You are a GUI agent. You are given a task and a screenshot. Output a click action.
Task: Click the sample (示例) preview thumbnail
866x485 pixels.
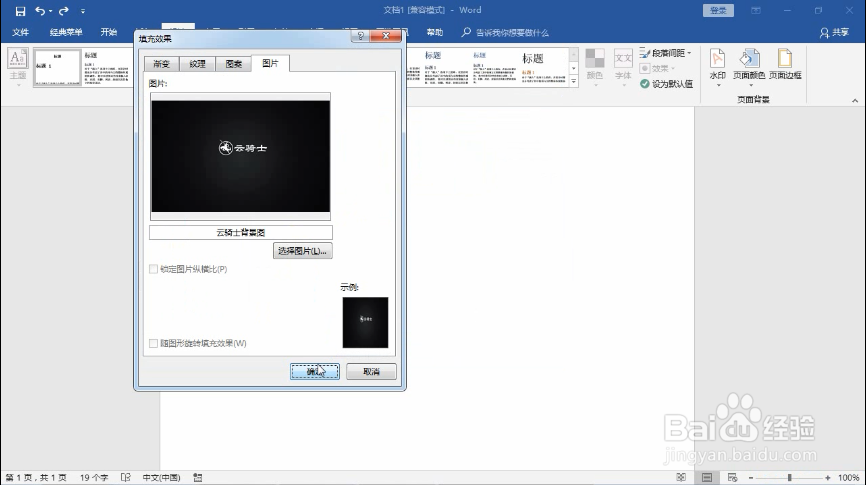click(365, 323)
